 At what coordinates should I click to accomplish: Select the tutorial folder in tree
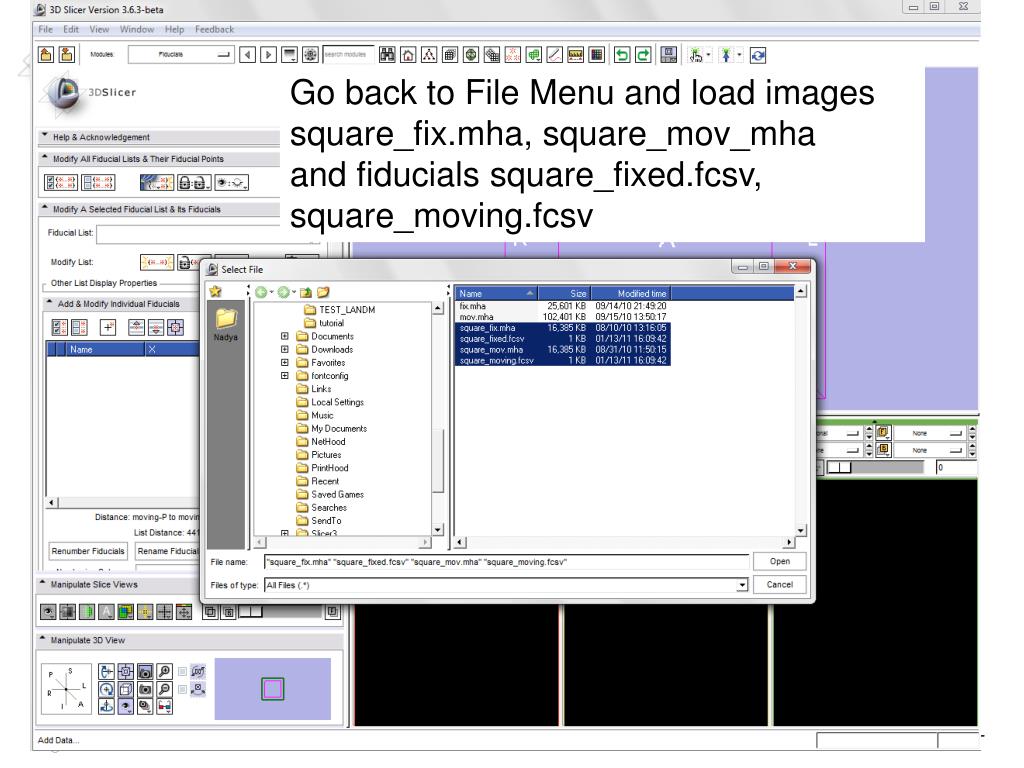[x=331, y=323]
